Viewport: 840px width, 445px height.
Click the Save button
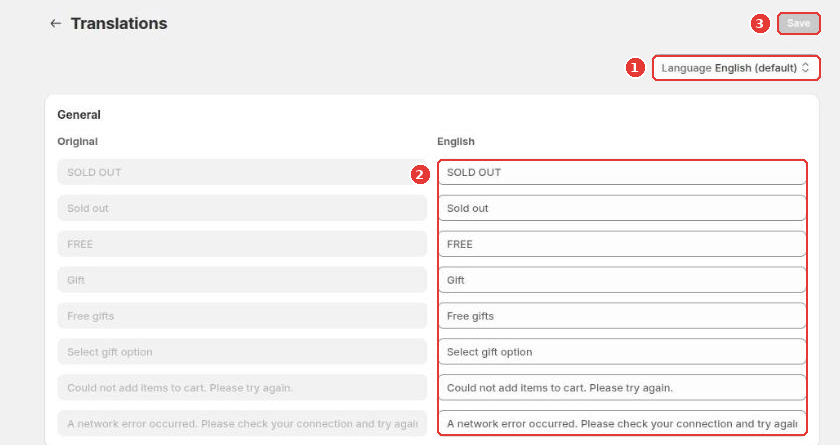[798, 24]
